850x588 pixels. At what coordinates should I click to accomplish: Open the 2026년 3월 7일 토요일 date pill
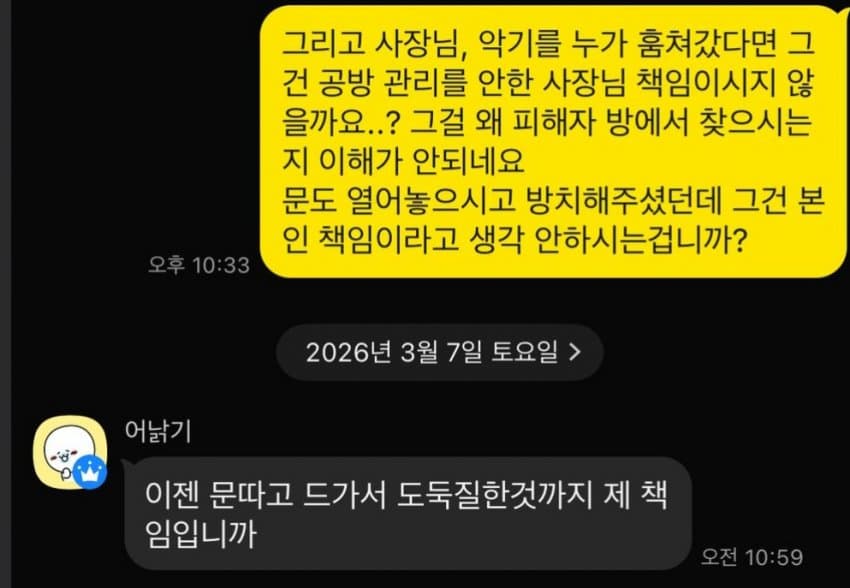(440, 352)
